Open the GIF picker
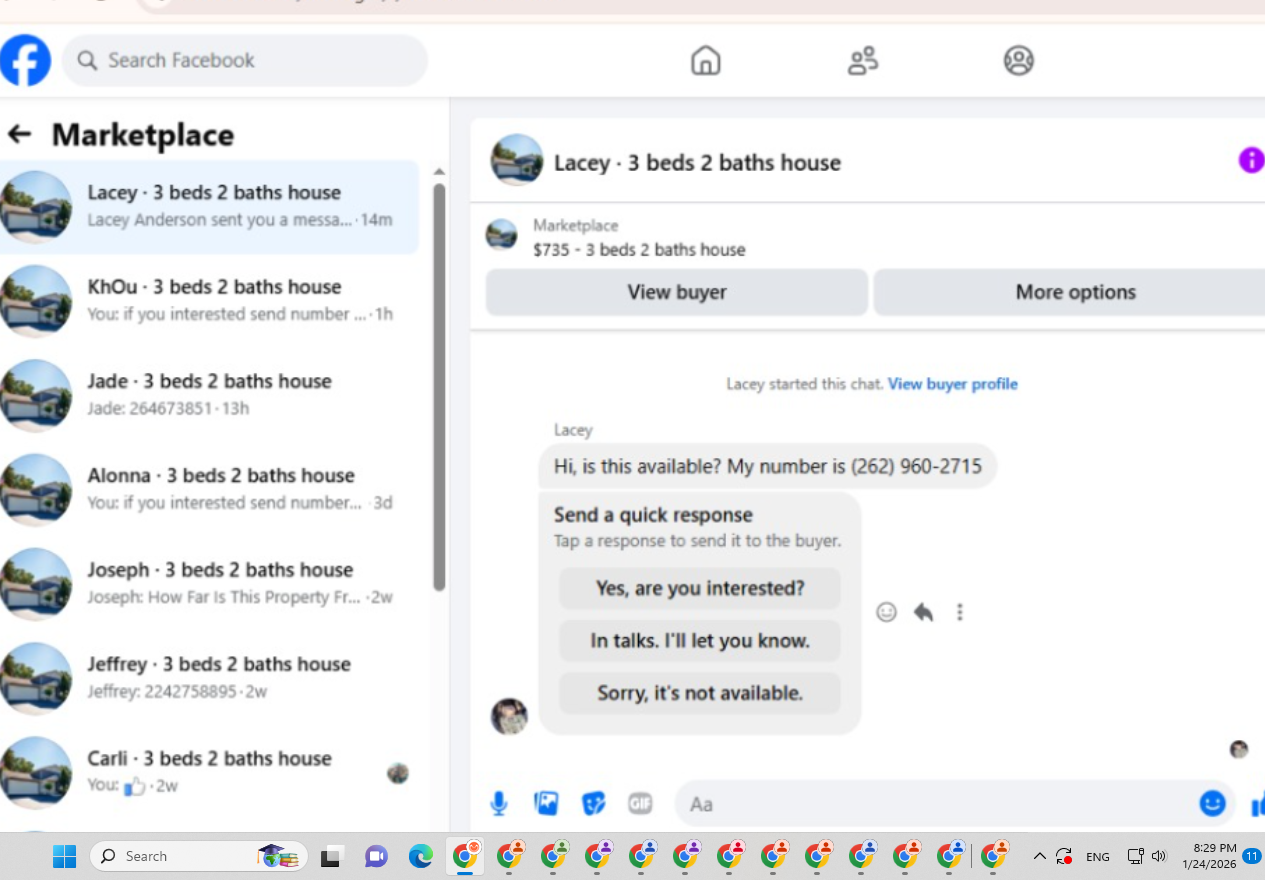Viewport: 1265px width, 880px height. pyautogui.click(x=640, y=803)
